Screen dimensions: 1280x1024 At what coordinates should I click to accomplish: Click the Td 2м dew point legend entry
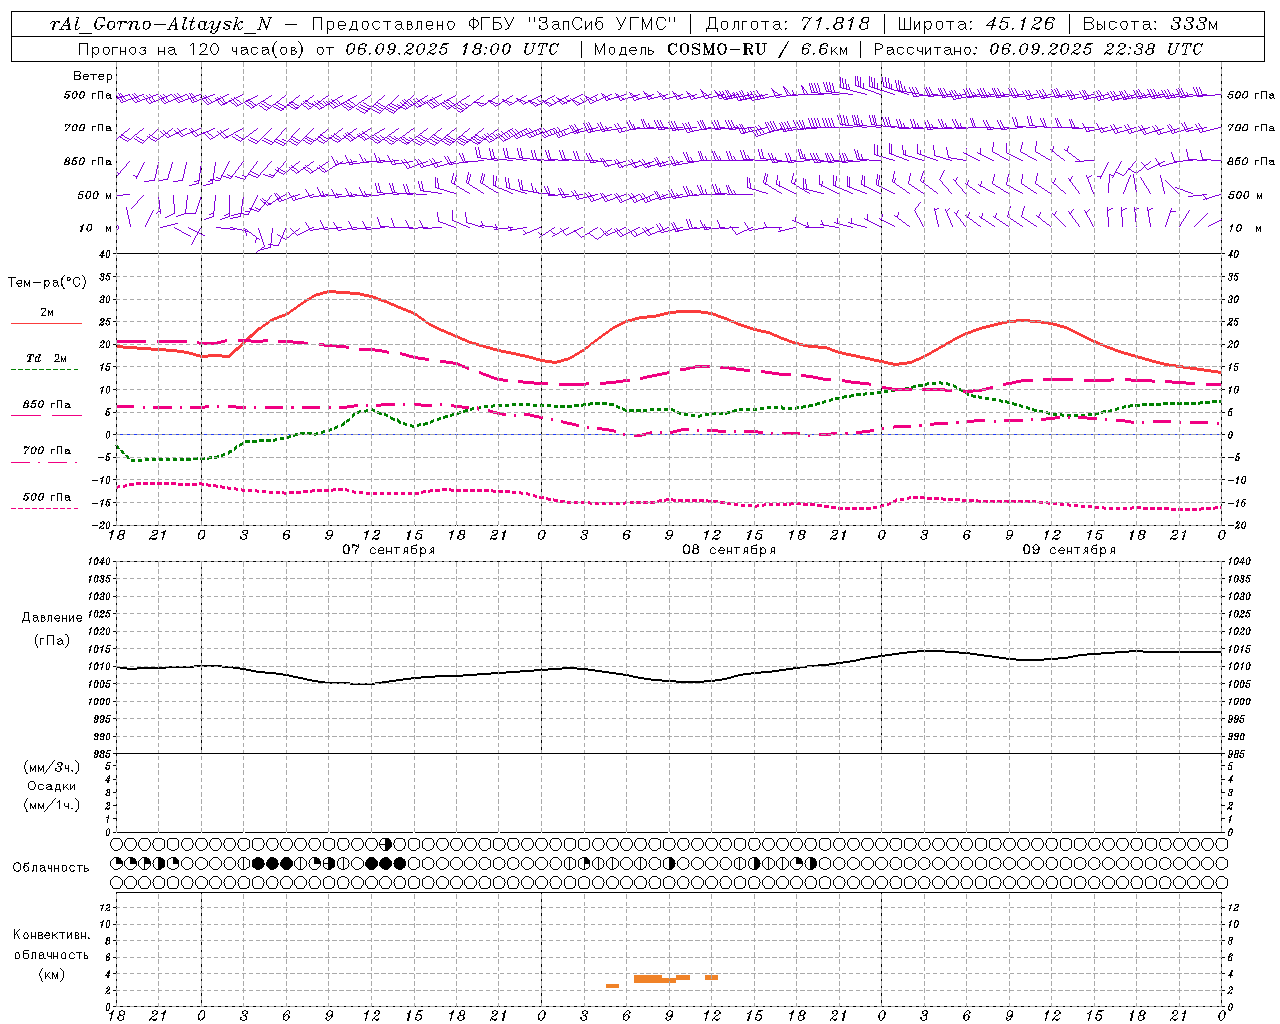coord(46,358)
